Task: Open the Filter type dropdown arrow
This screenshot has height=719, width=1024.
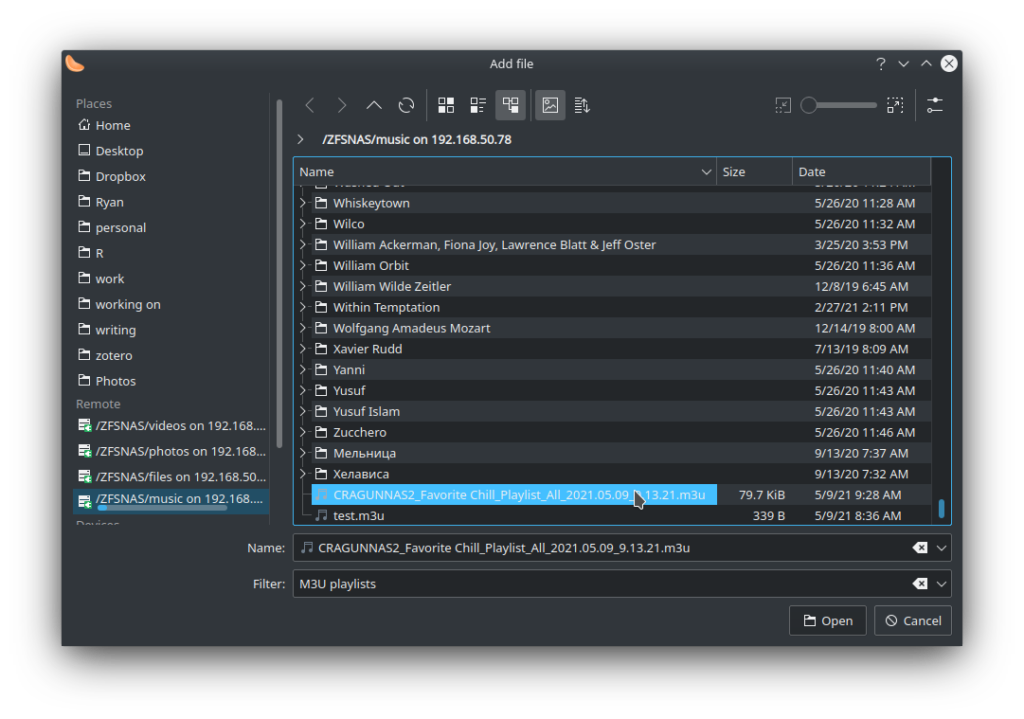Action: [x=941, y=584]
